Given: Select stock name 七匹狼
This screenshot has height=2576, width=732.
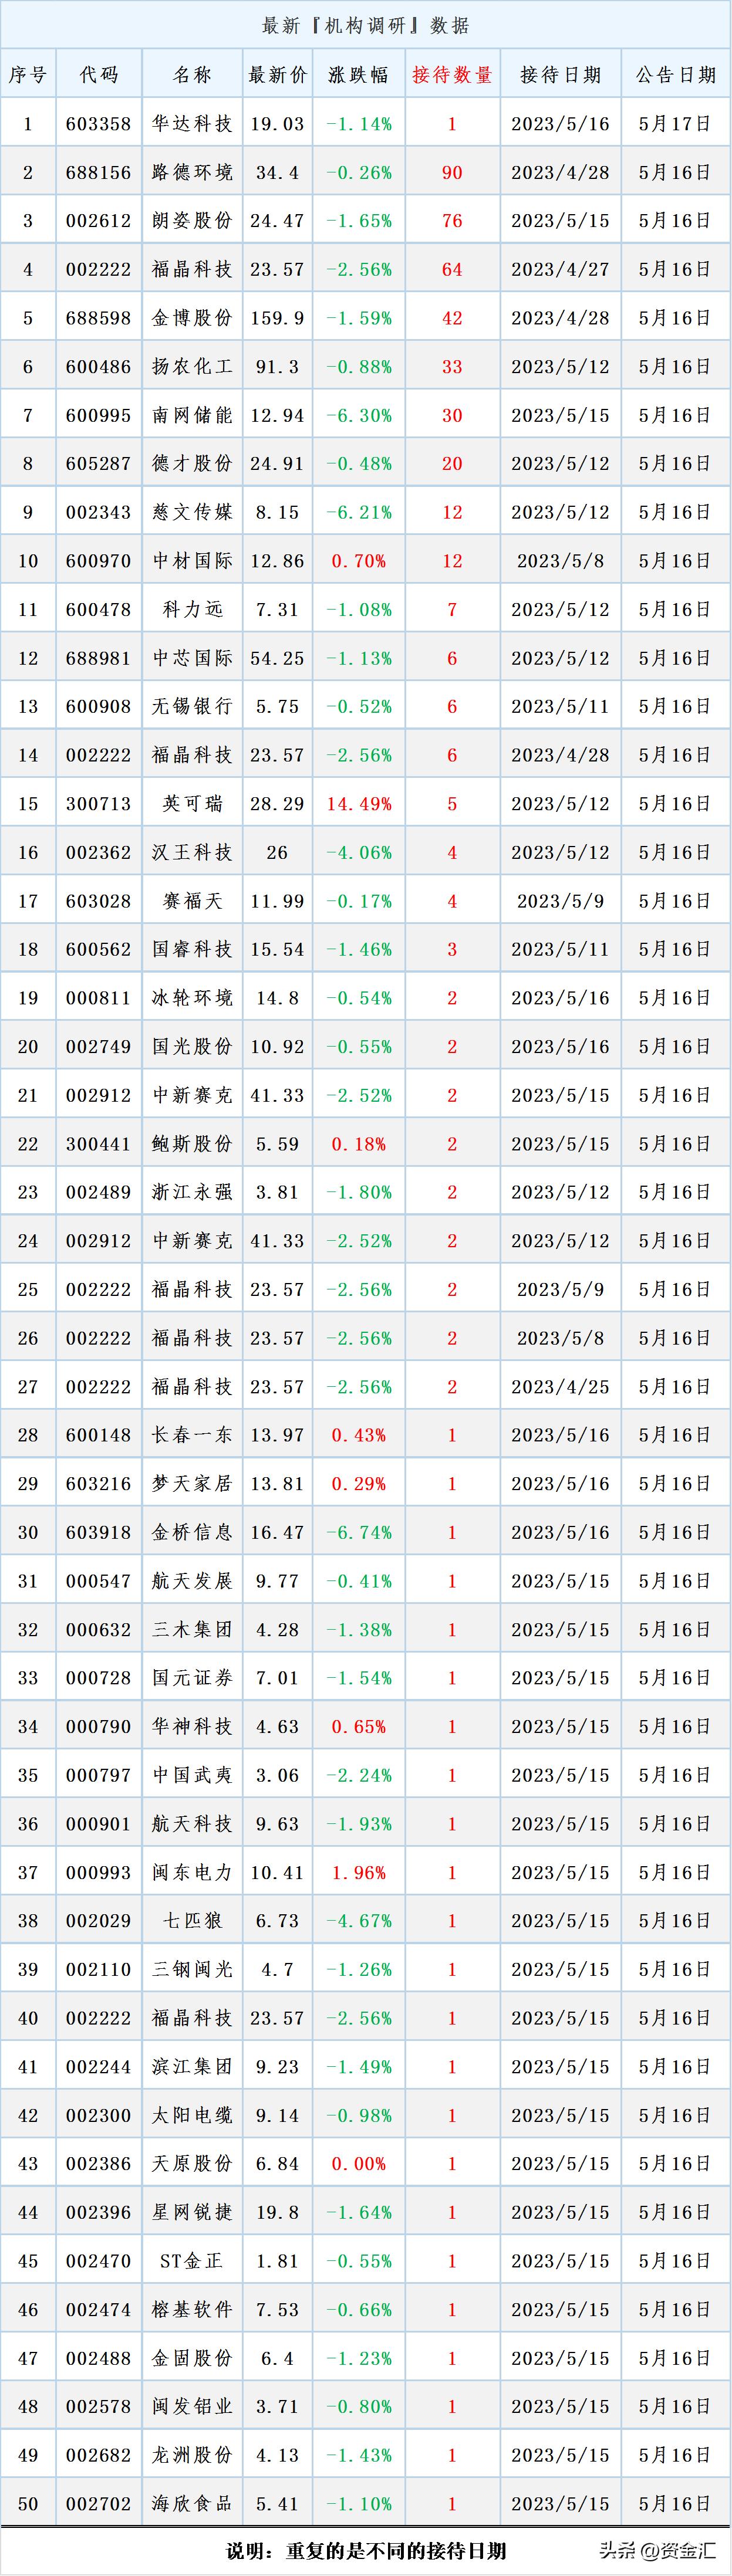Looking at the screenshot, I should click(192, 1921).
